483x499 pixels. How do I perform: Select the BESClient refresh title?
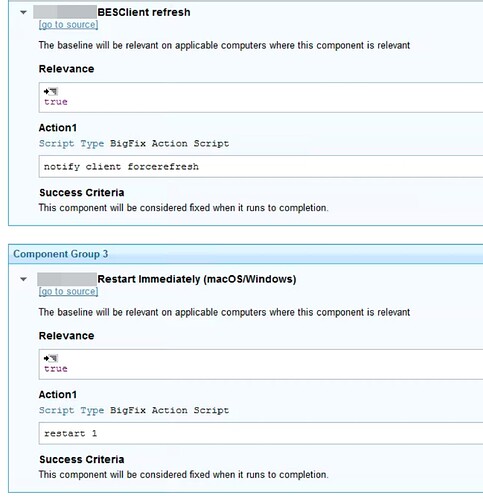(144, 12)
